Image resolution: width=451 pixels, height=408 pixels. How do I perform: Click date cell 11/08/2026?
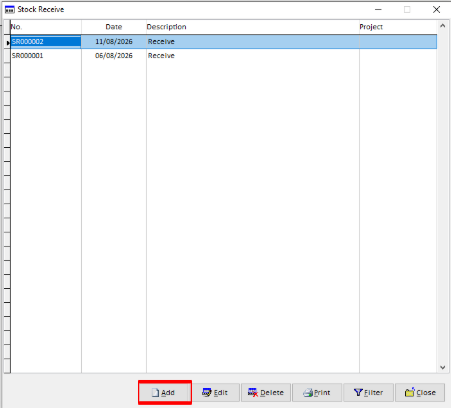tap(114, 42)
